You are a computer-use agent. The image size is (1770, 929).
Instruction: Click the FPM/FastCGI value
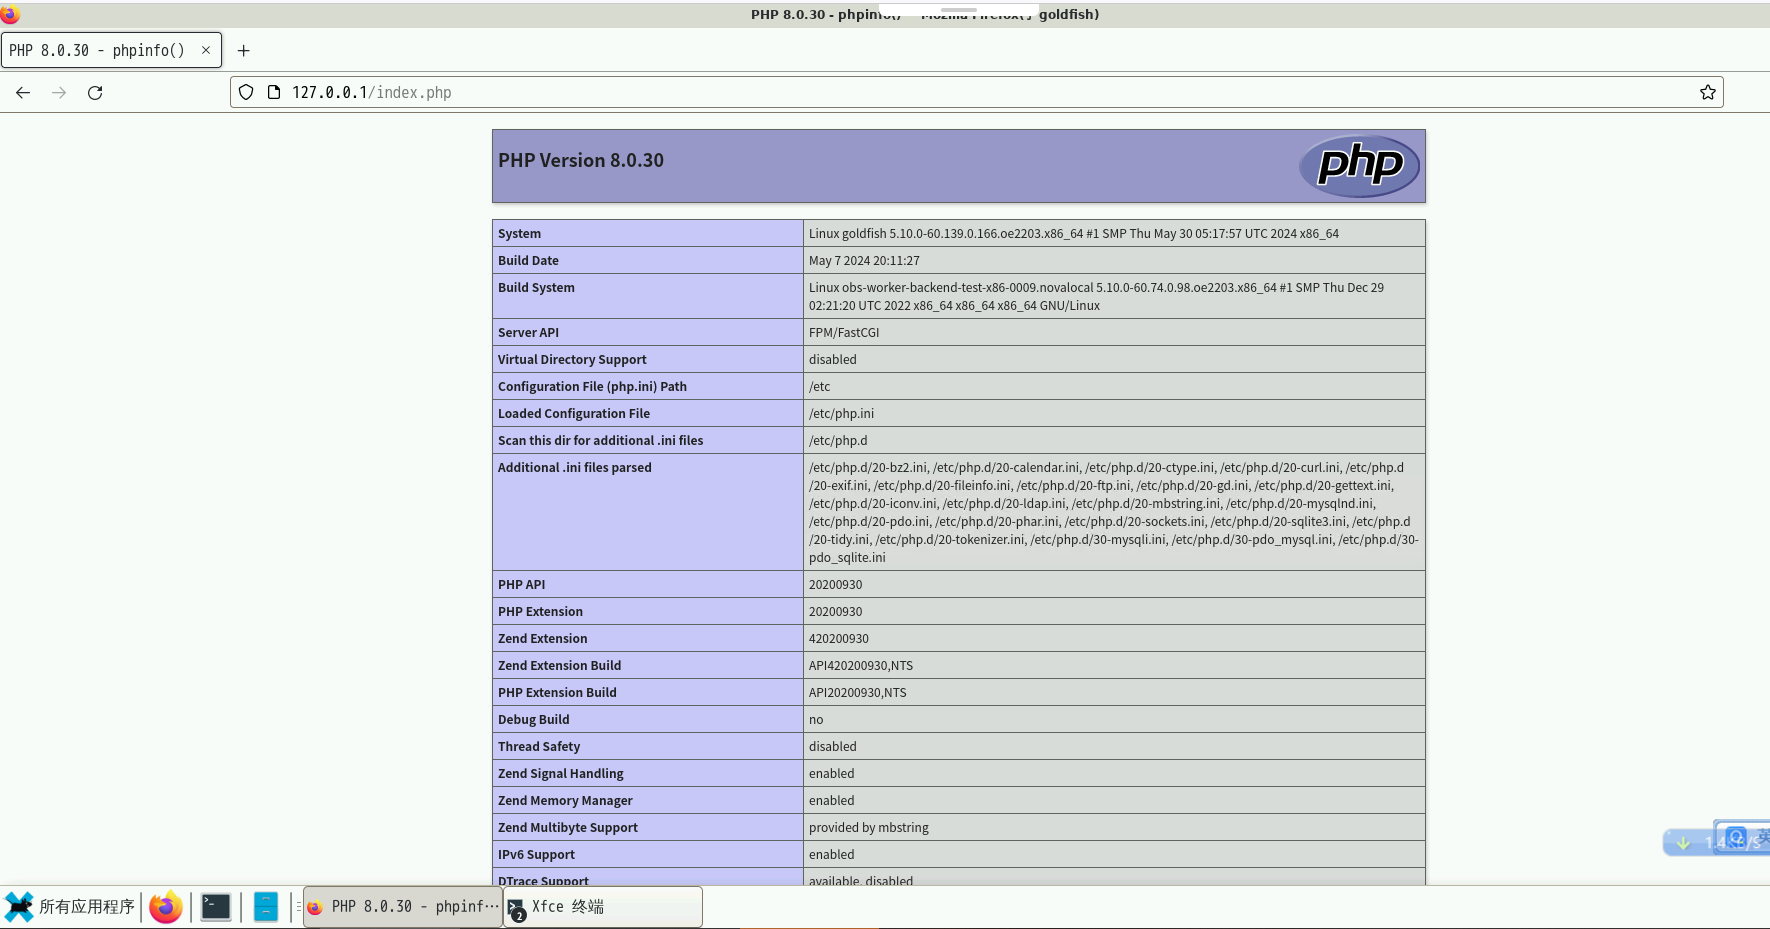click(x=844, y=333)
